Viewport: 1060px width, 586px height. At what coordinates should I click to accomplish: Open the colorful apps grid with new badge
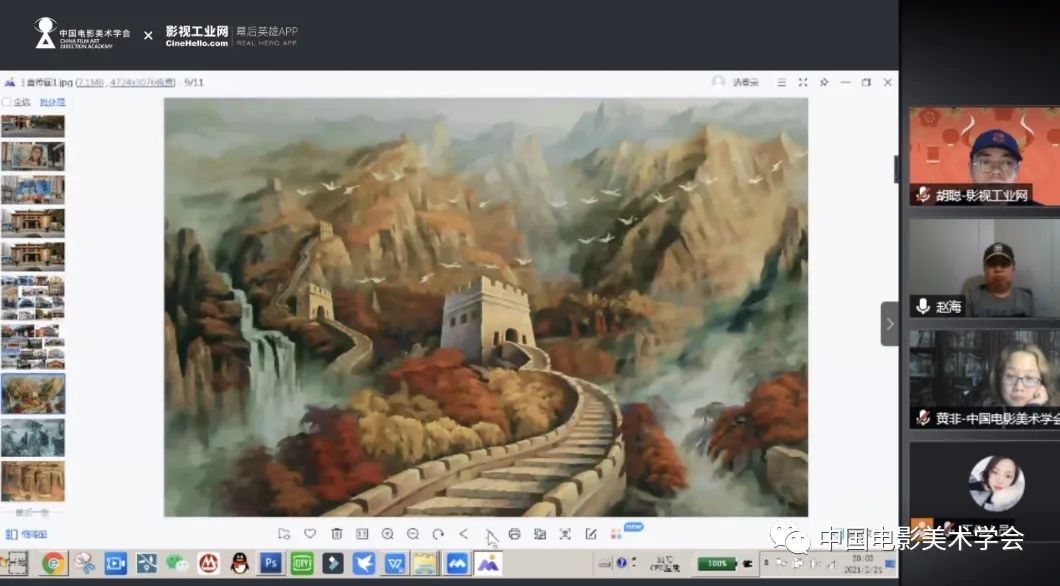pos(617,534)
